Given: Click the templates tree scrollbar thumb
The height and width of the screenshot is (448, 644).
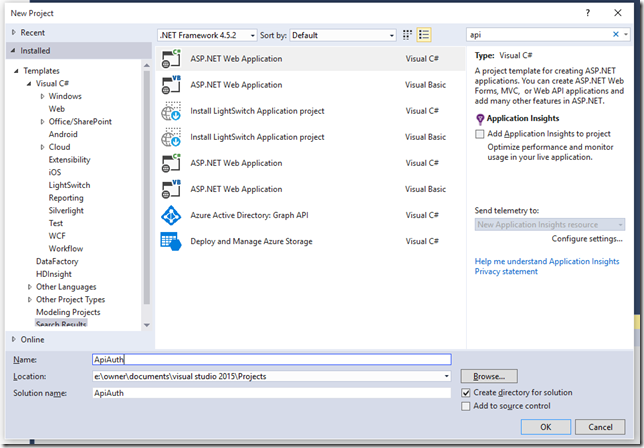Looking at the screenshot, I should tap(147, 188).
